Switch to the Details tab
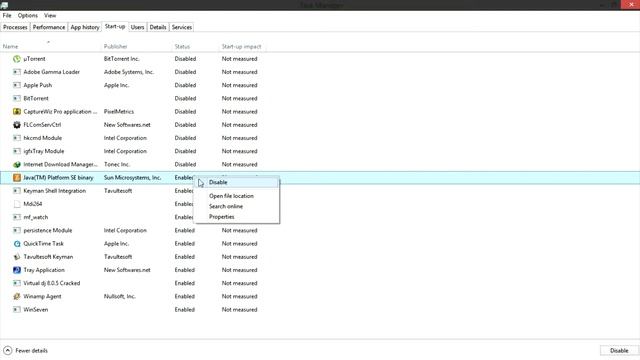This screenshot has height=360, width=640. pos(158,27)
